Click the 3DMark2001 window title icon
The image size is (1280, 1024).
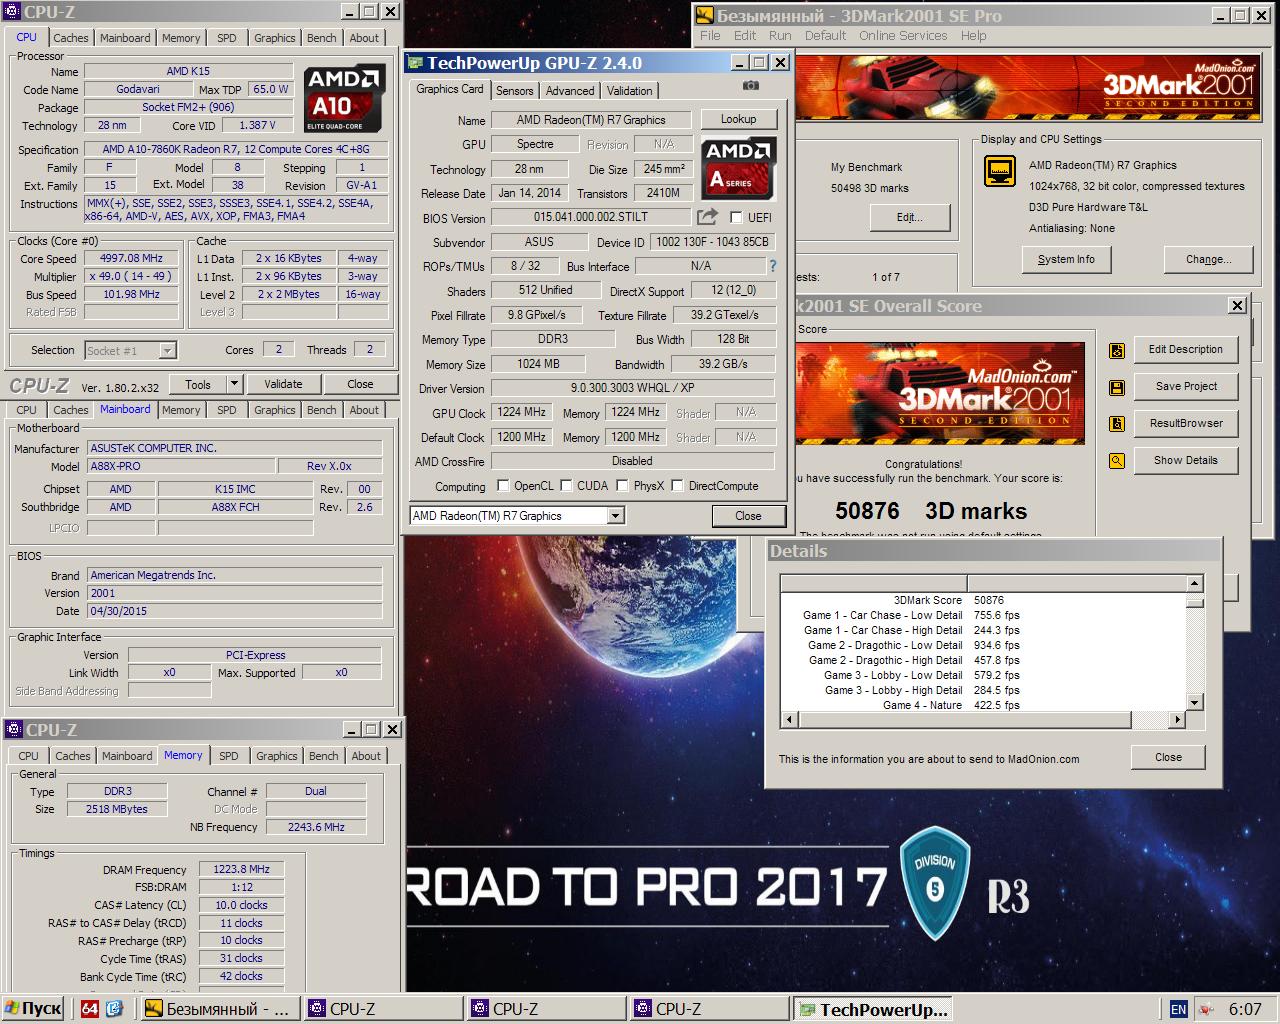pyautogui.click(x=704, y=15)
